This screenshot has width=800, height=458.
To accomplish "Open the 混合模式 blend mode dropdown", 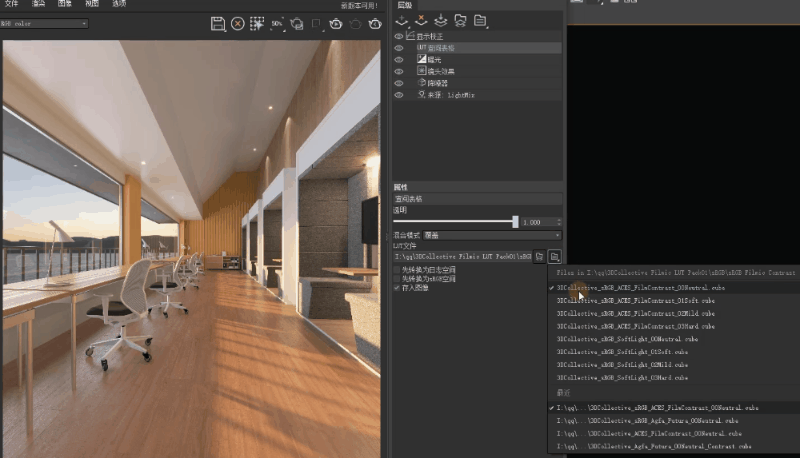I will point(478,236).
